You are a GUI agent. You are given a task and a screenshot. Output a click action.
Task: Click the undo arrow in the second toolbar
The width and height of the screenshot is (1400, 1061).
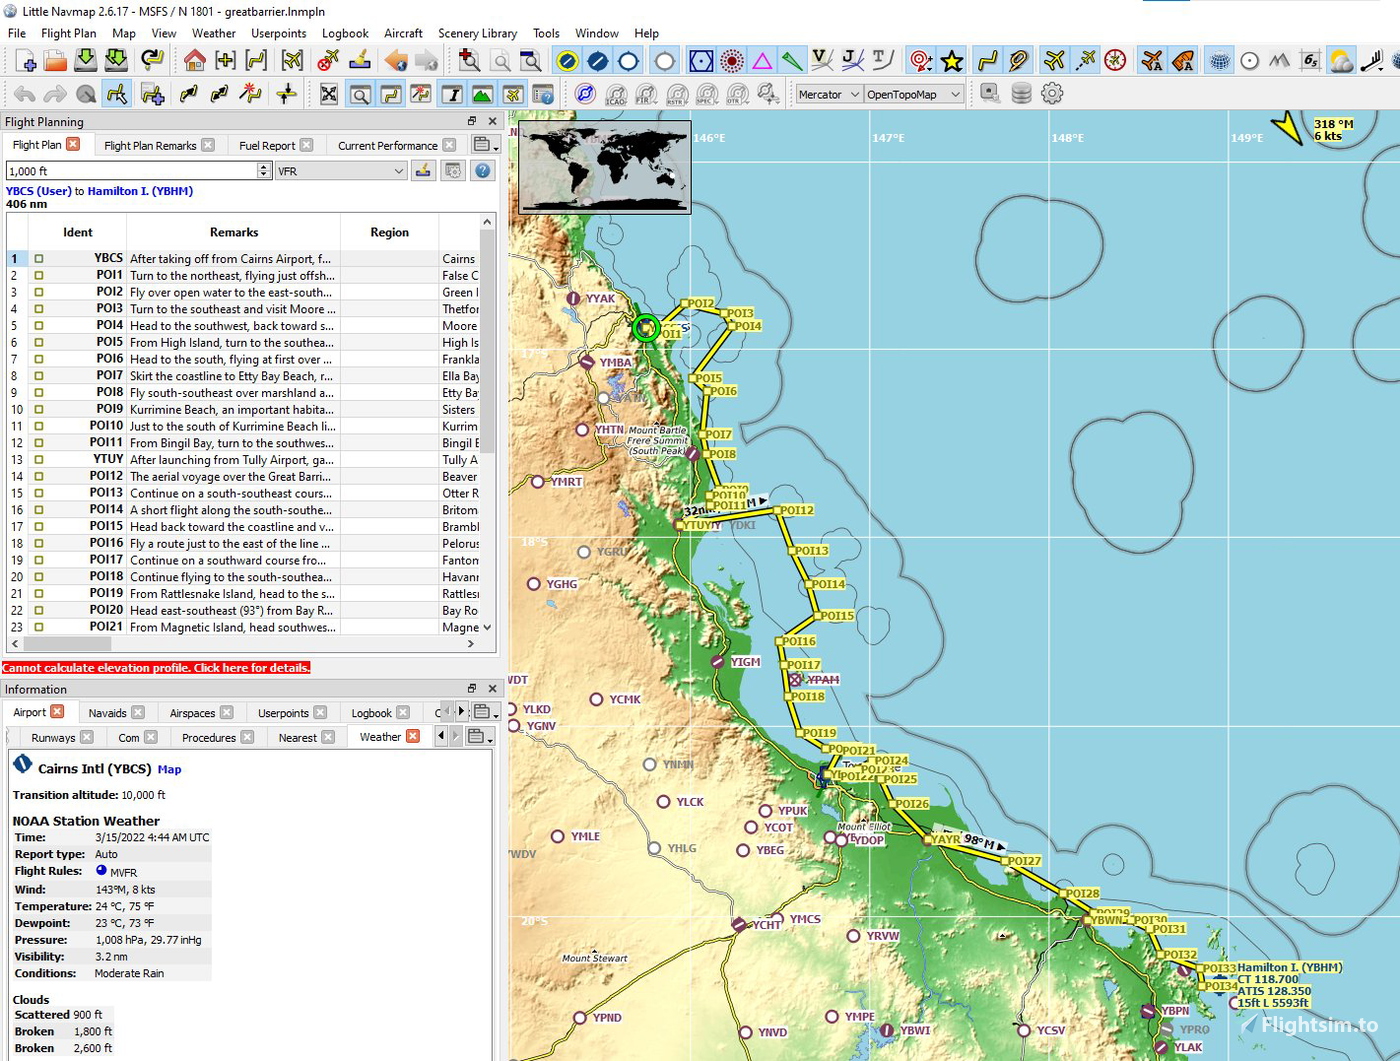[x=25, y=94]
